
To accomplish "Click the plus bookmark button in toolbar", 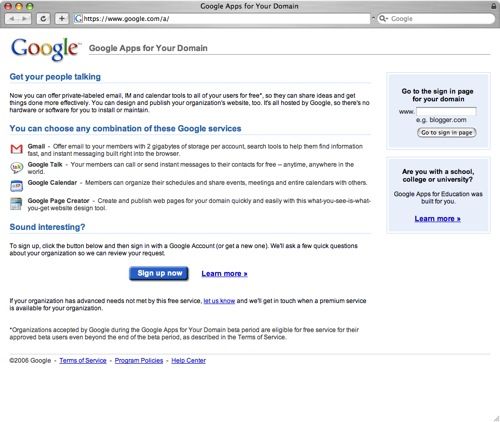I will 62,19.
